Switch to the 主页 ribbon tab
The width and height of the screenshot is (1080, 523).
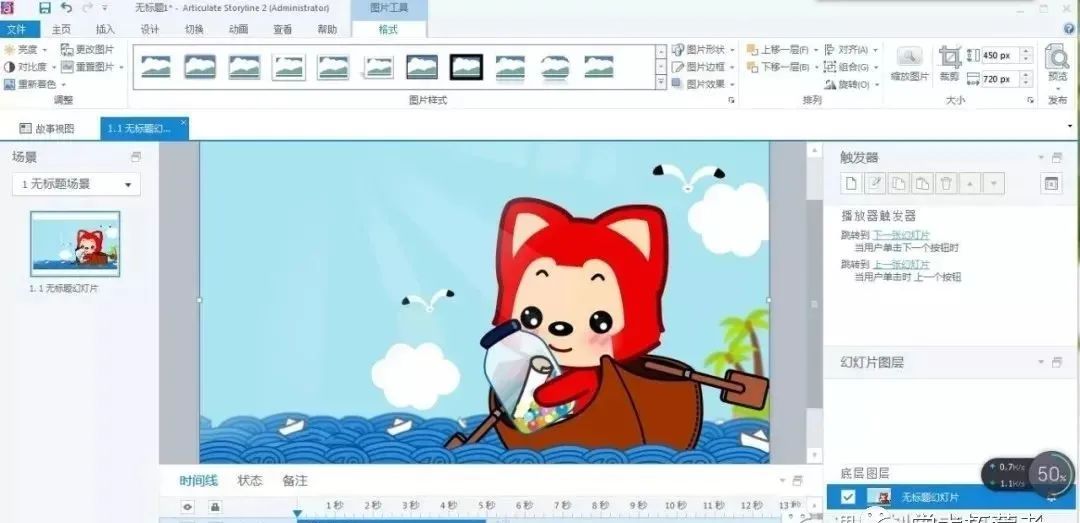tap(61, 29)
